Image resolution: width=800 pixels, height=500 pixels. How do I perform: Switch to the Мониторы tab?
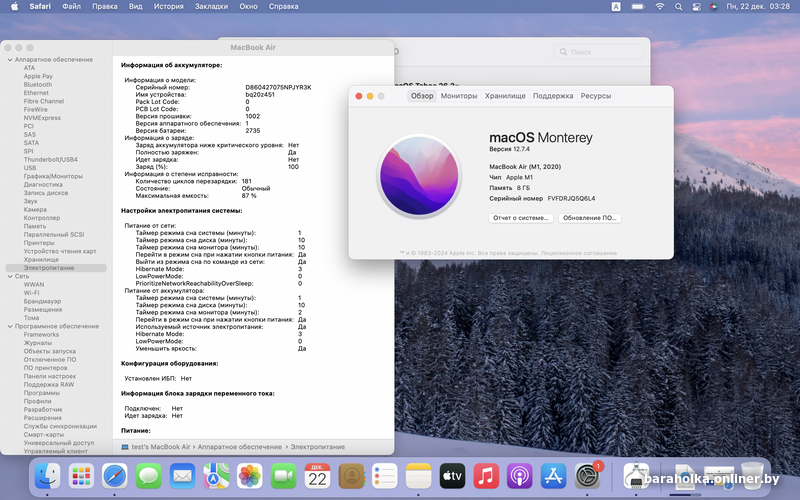coord(458,96)
